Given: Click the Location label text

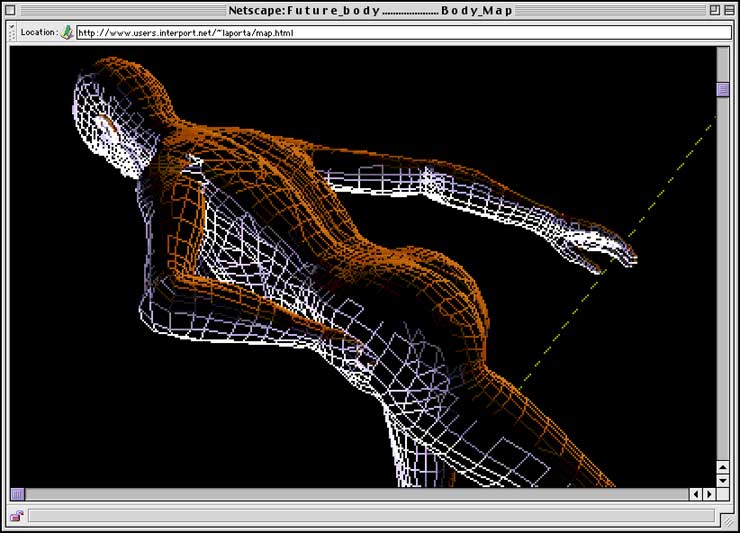Looking at the screenshot, I should point(38,32).
